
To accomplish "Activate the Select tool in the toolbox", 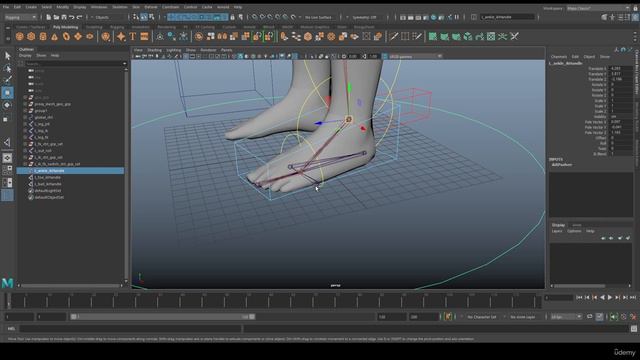I will [x=7, y=56].
